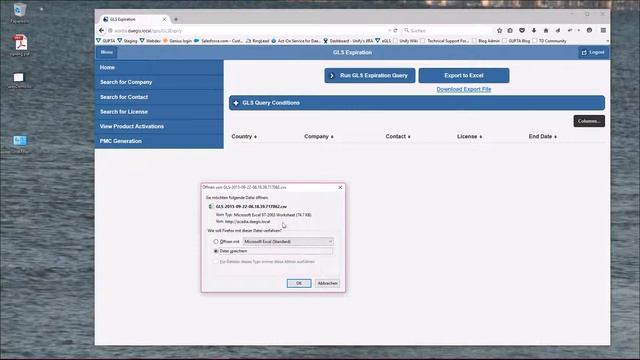Bookmark this page with the star icon
Image resolution: width=640 pixels, height=360 pixels.
499,31
